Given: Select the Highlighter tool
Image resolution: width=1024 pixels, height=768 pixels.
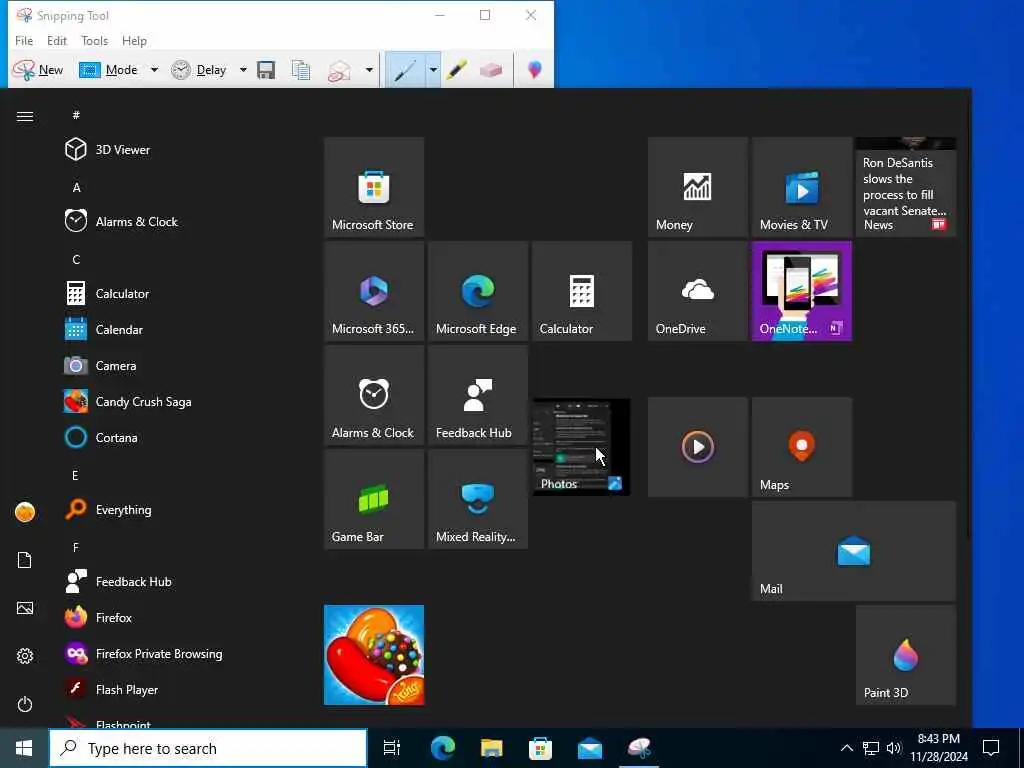Looking at the screenshot, I should click(x=456, y=70).
